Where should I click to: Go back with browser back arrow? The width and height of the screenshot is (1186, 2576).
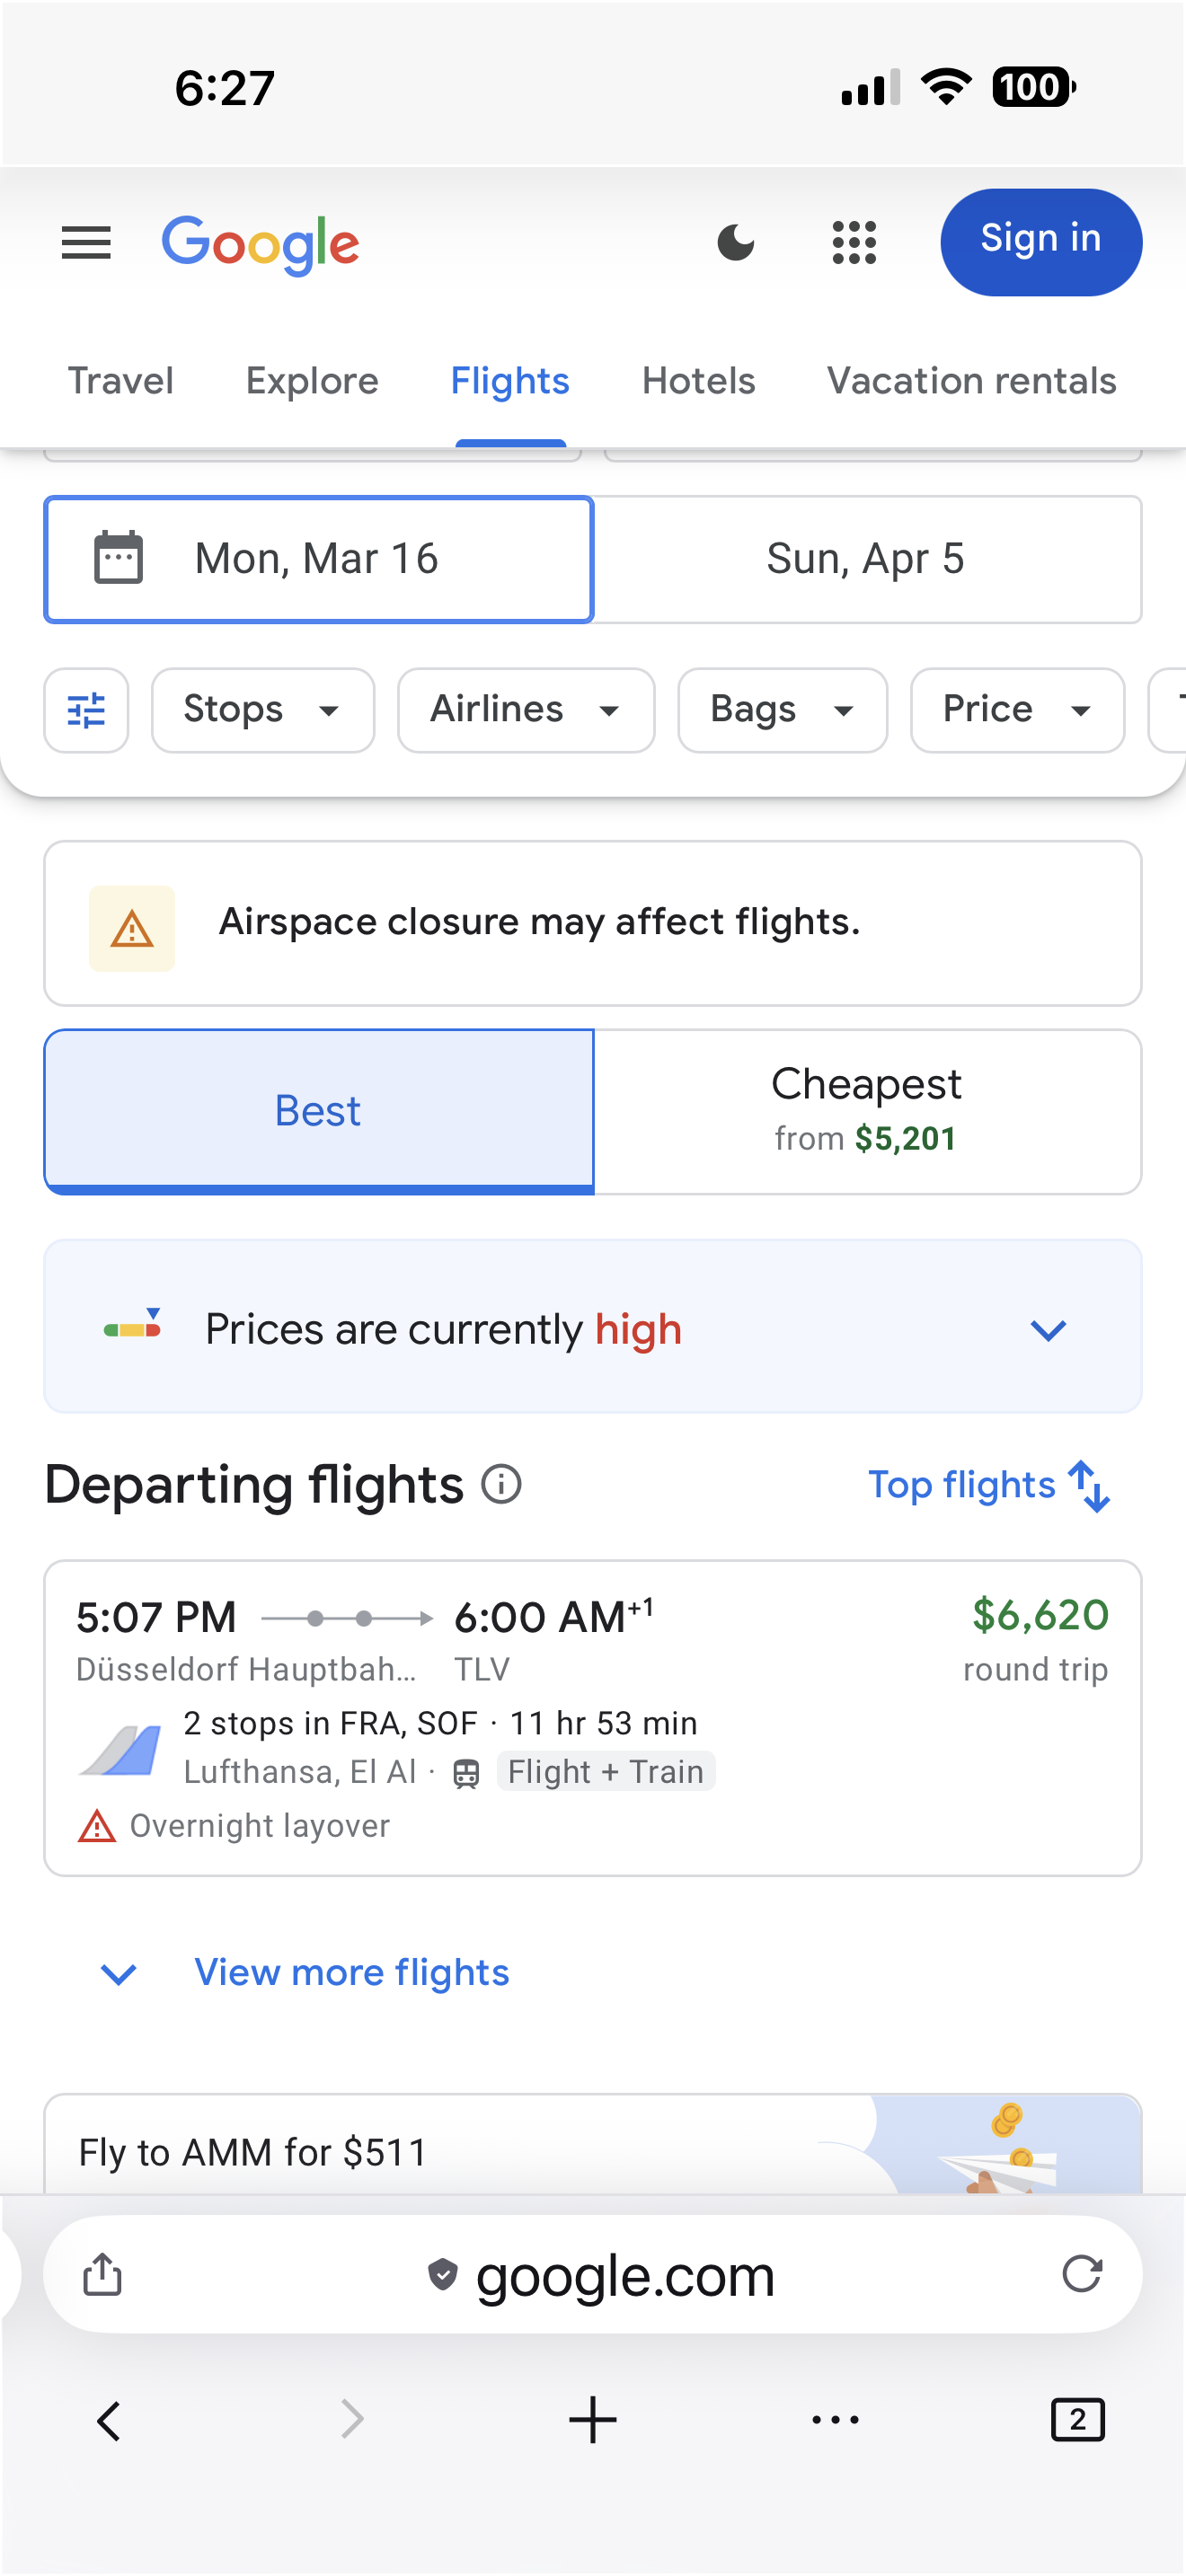click(x=109, y=2420)
